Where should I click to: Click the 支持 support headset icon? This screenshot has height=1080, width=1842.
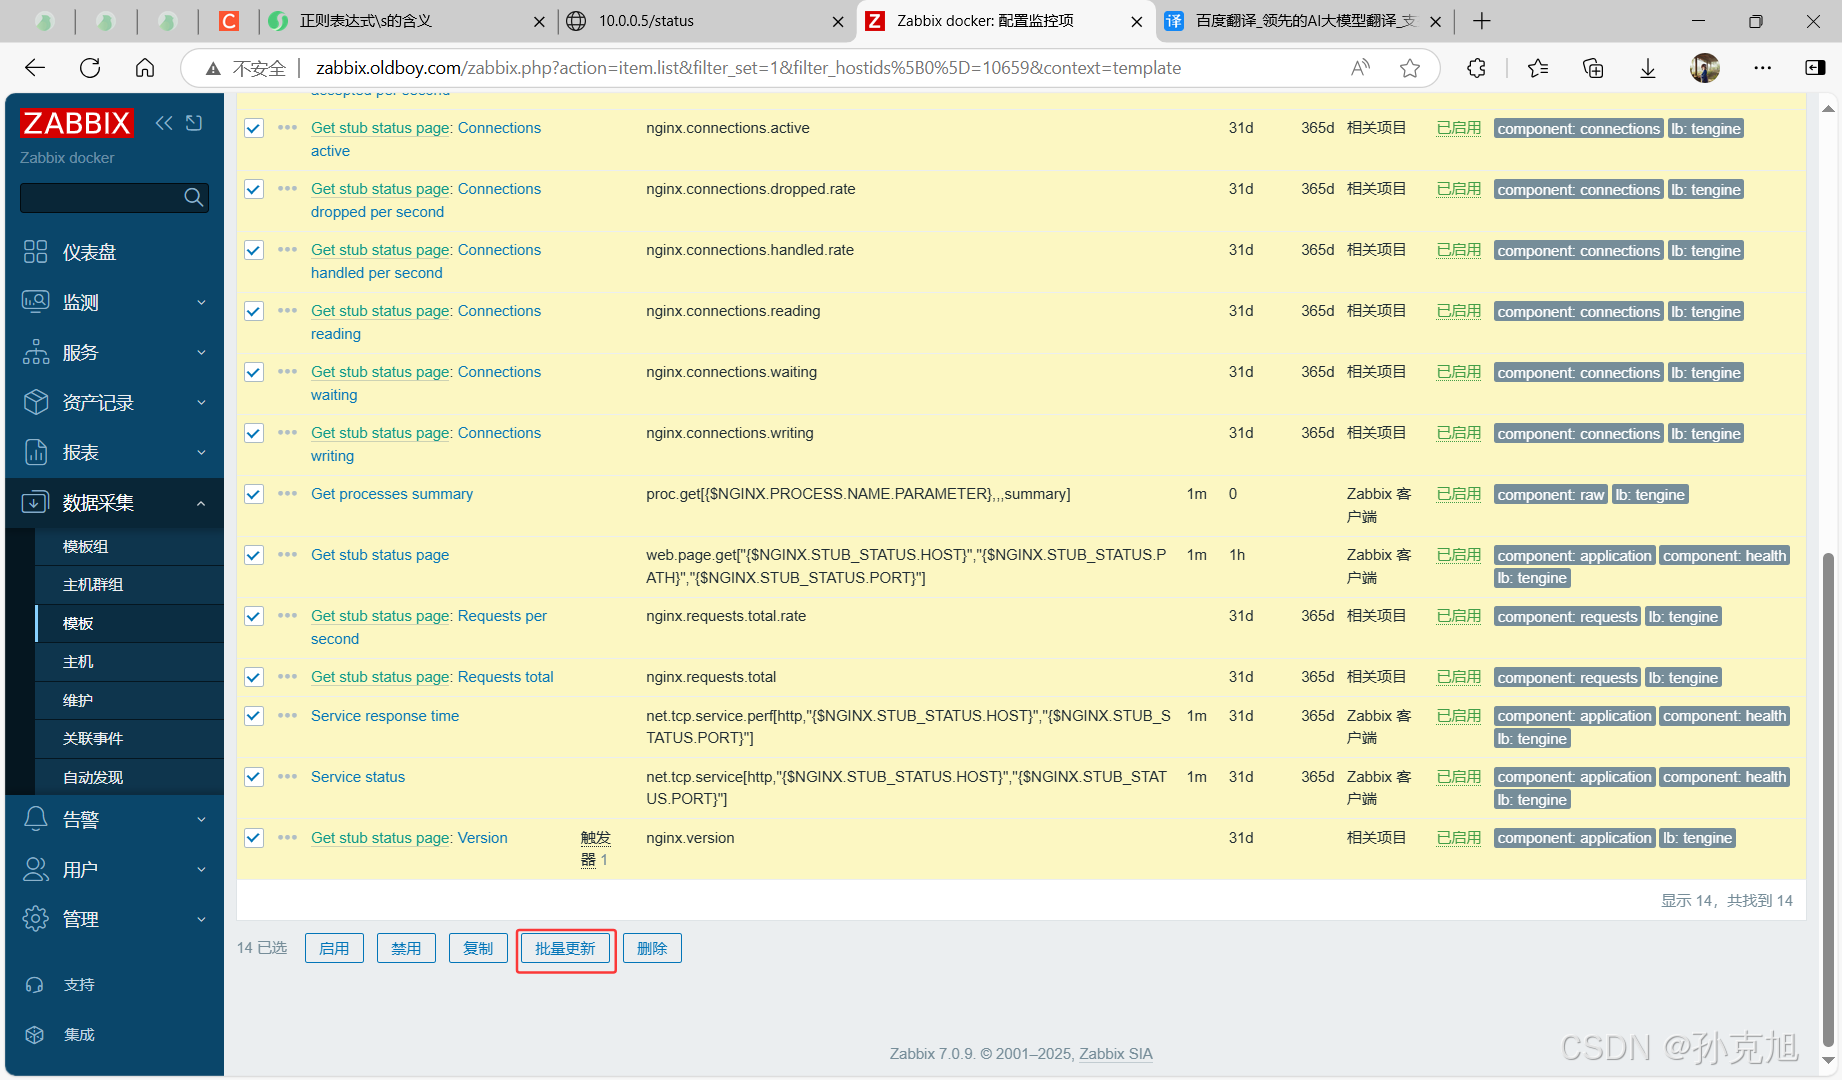coord(35,985)
